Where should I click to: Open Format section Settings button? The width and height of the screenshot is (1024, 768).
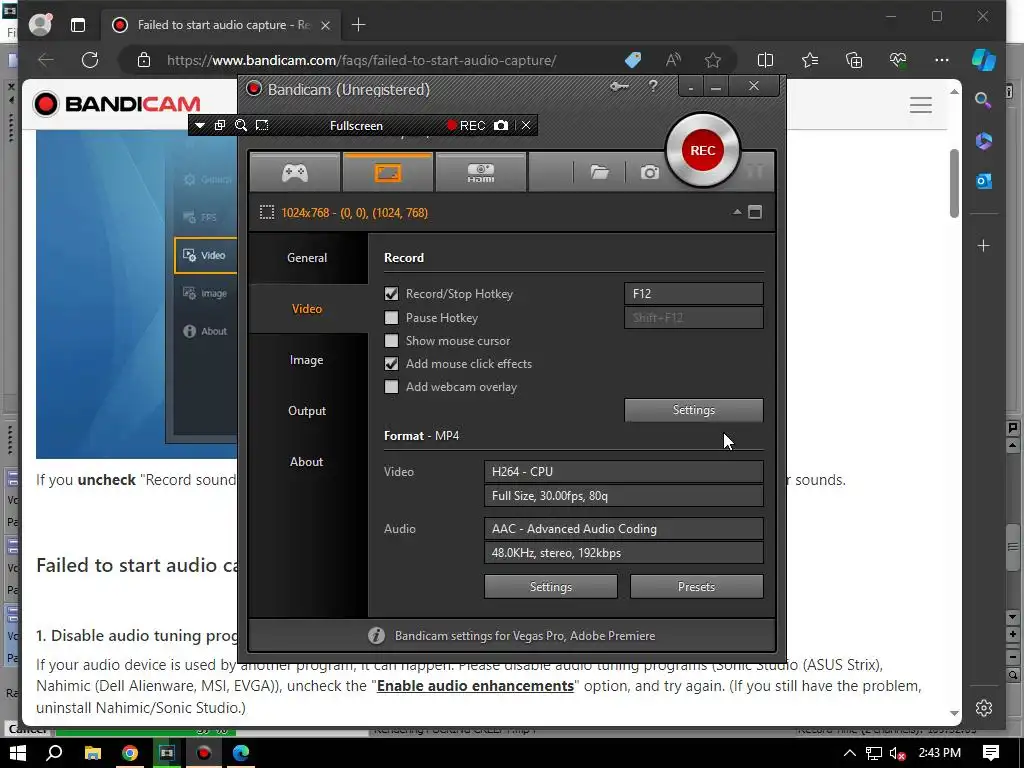coord(551,586)
